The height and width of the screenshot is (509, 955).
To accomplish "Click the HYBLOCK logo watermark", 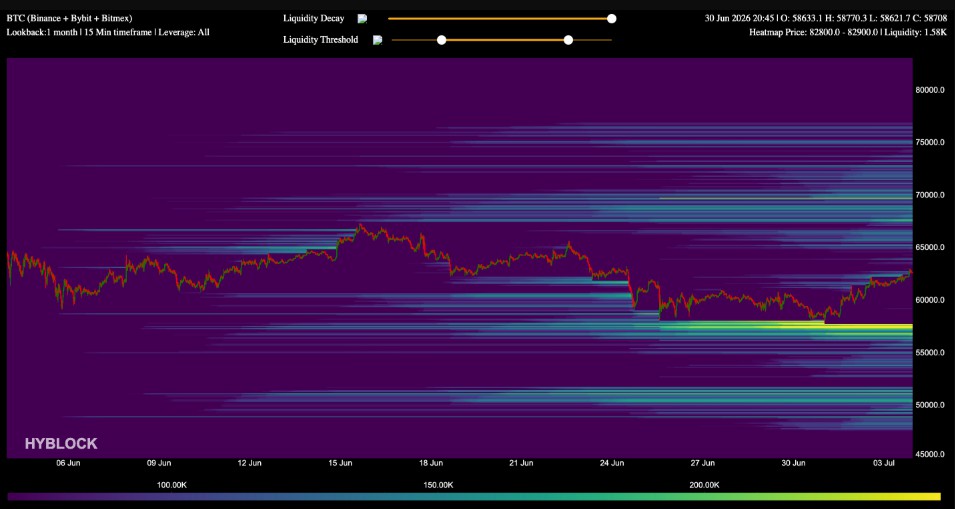I will pyautogui.click(x=61, y=444).
